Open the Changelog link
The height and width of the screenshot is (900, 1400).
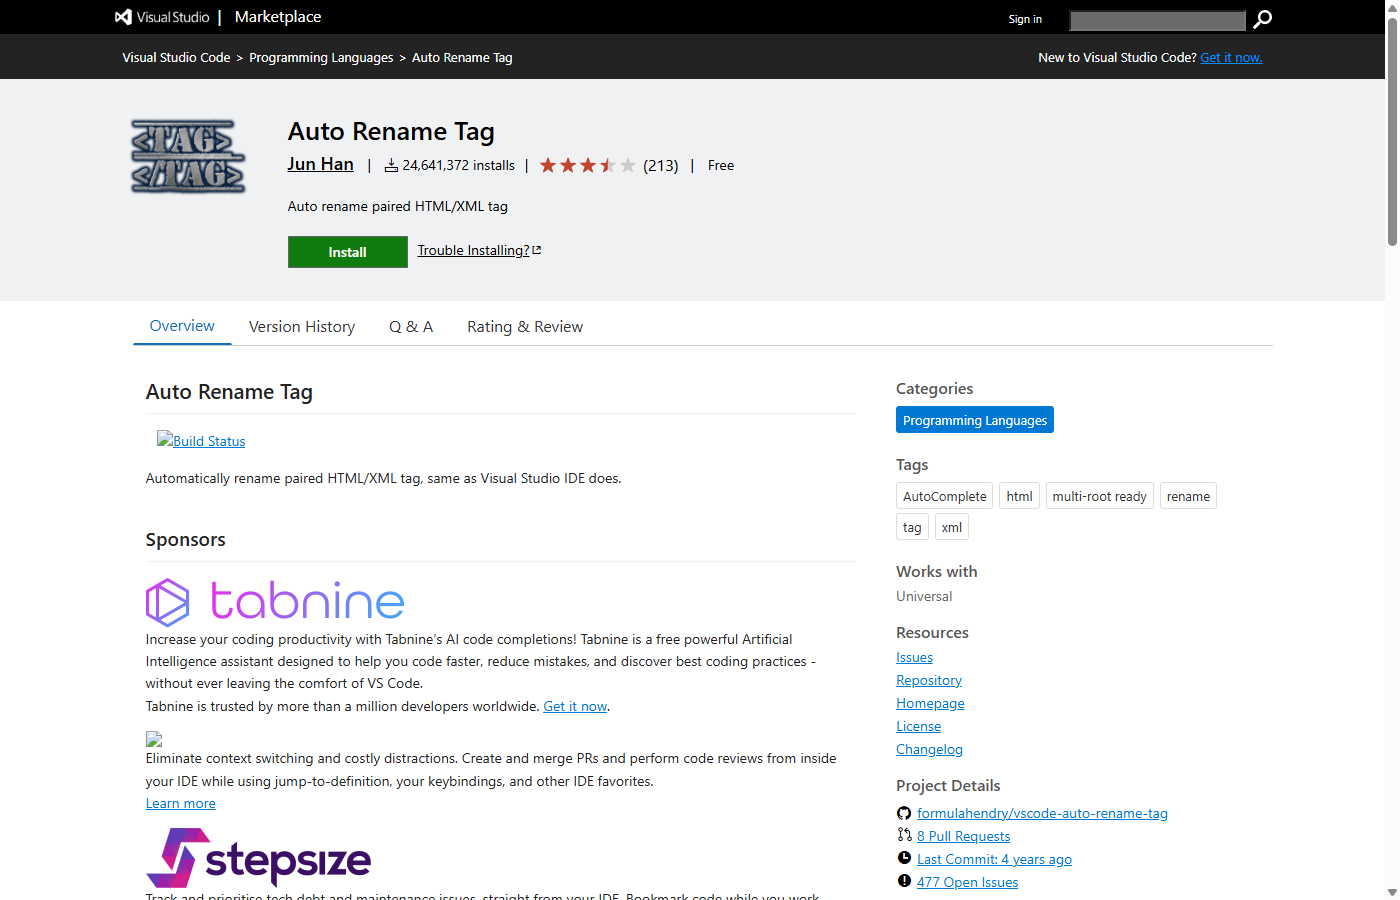point(929,749)
